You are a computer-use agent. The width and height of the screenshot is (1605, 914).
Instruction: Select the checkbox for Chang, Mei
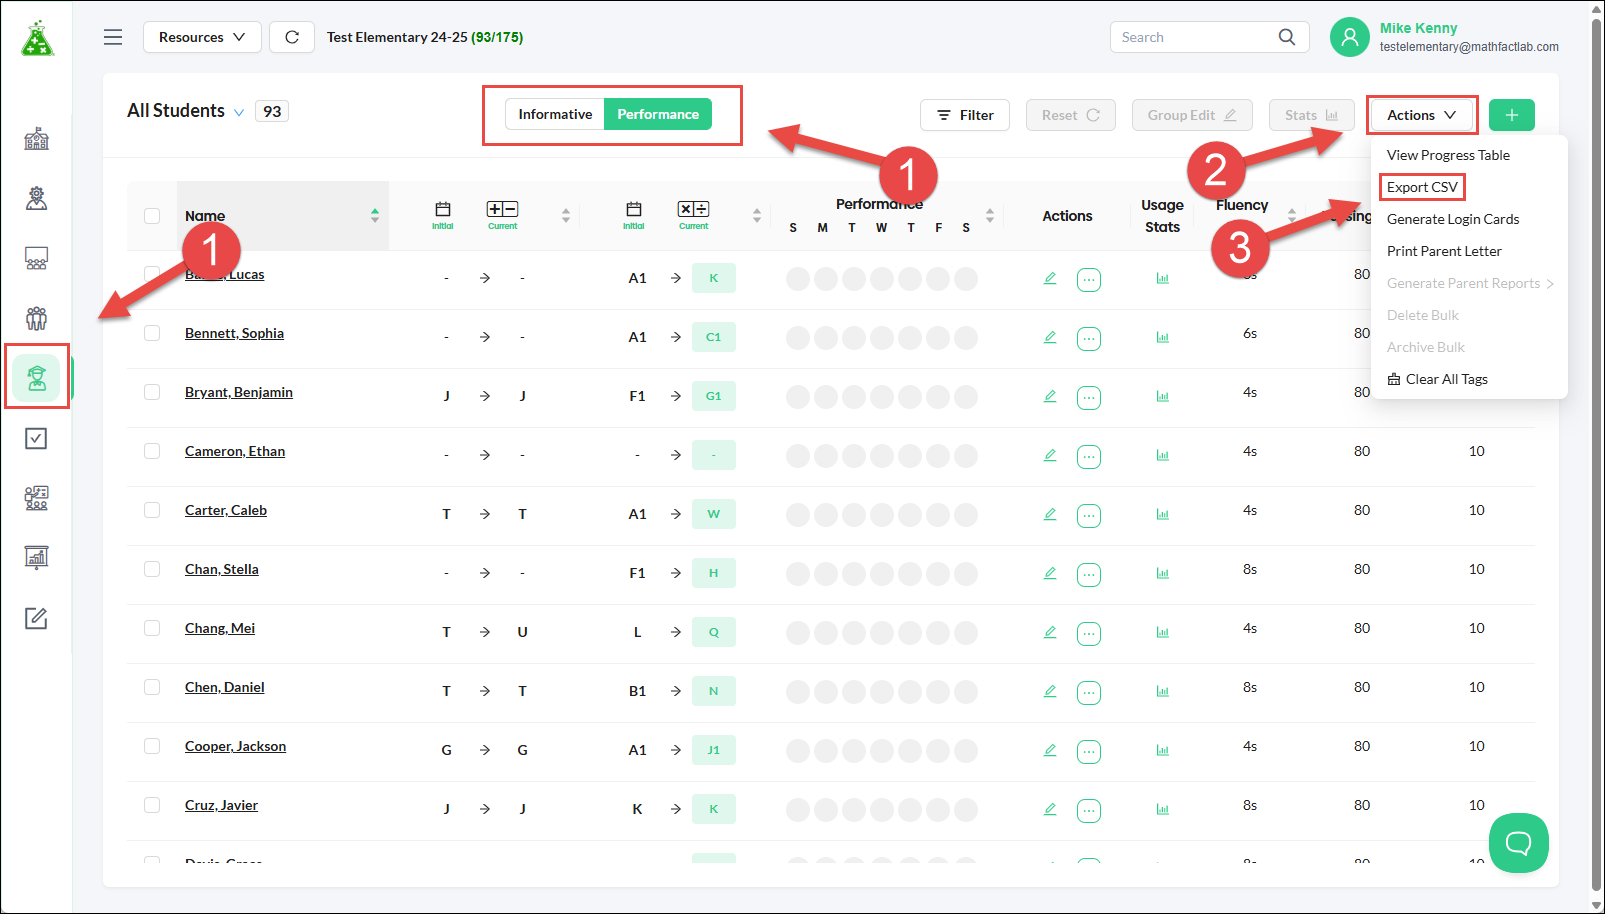152,628
